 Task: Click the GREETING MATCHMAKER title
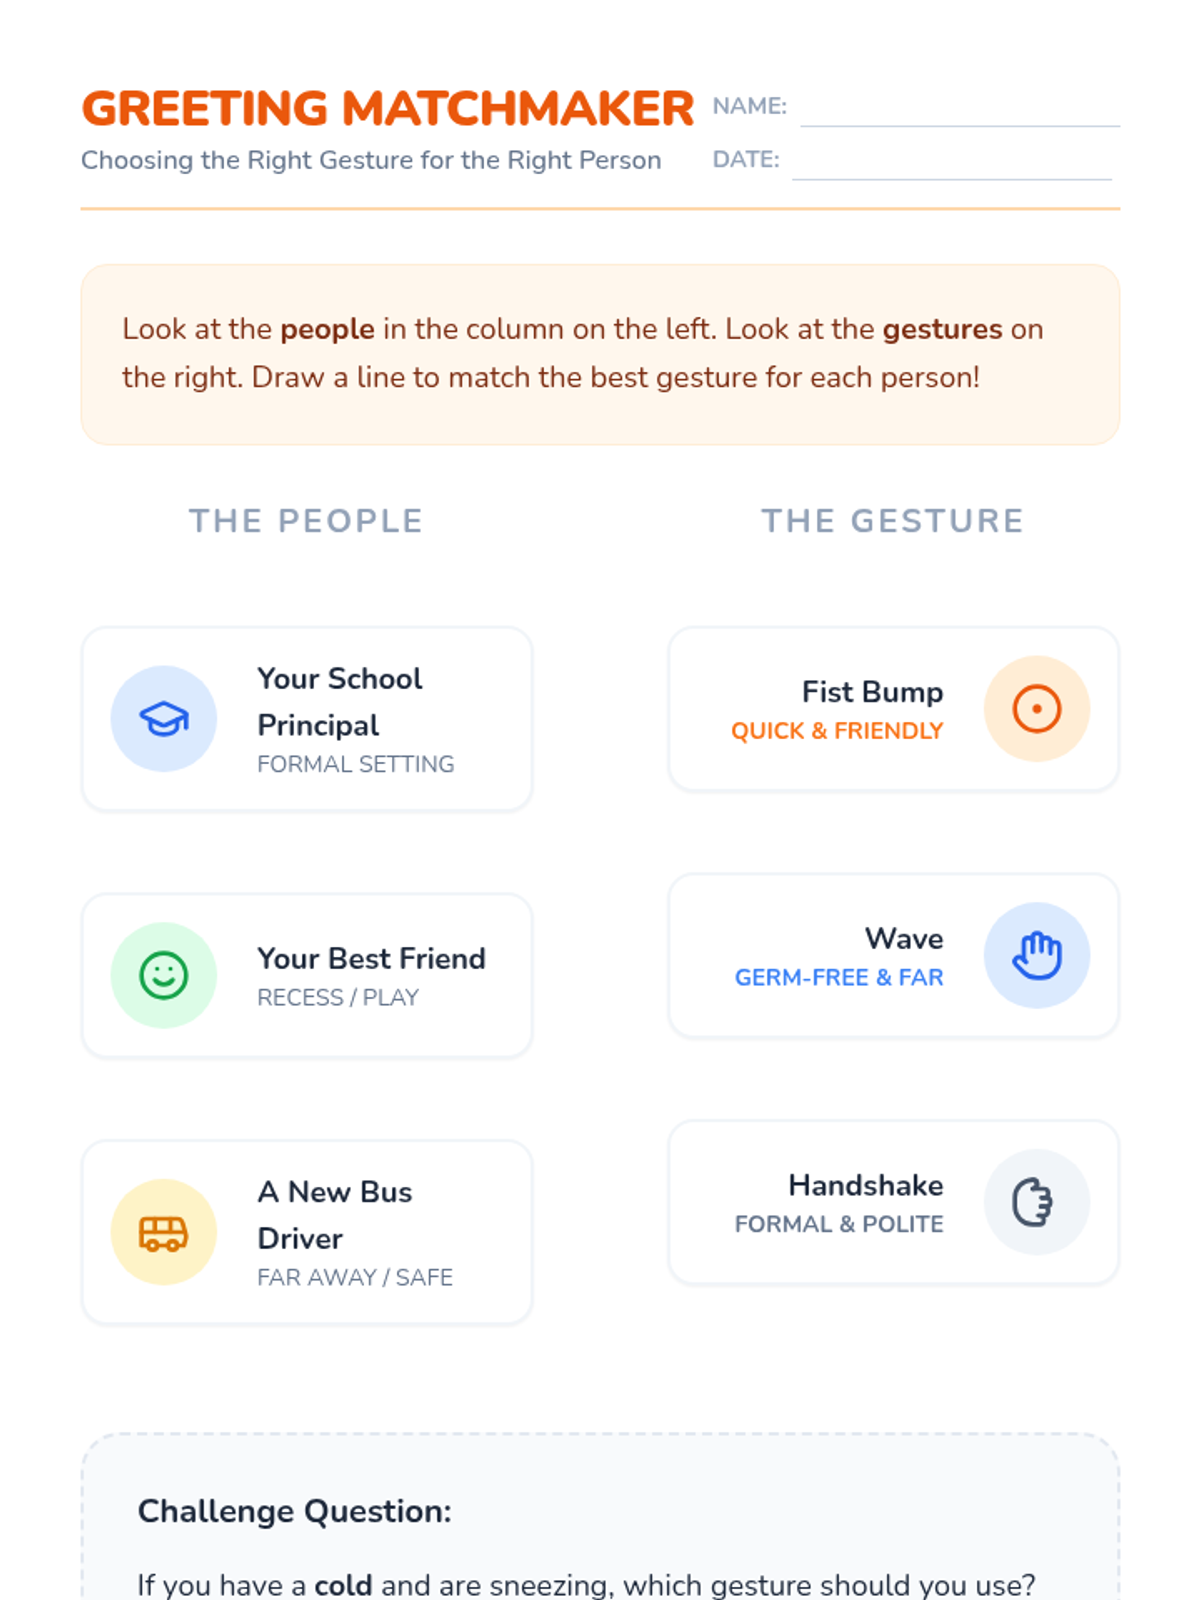pos(388,108)
